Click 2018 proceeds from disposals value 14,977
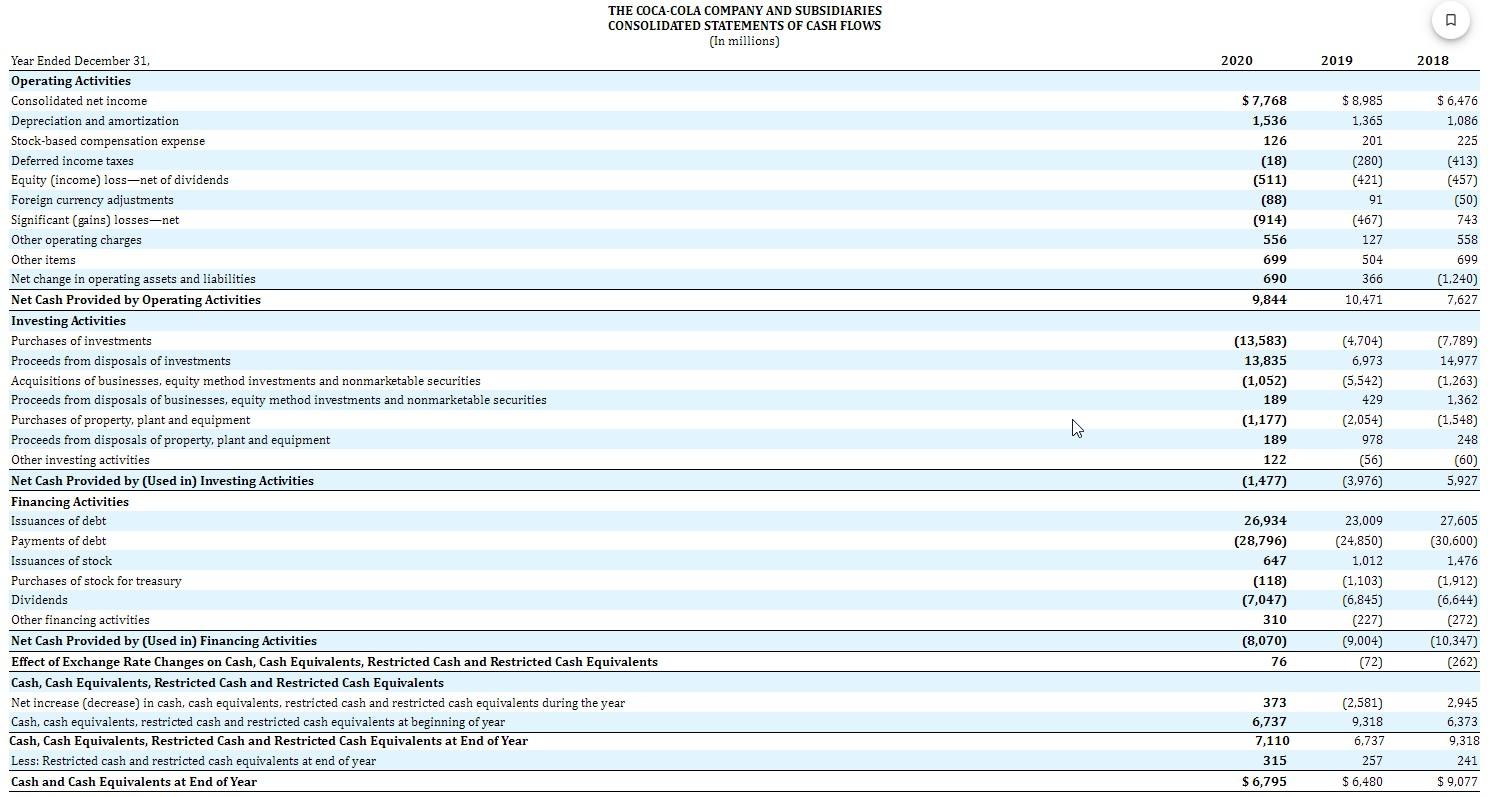This screenshot has width=1488, height=797. (x=1458, y=361)
